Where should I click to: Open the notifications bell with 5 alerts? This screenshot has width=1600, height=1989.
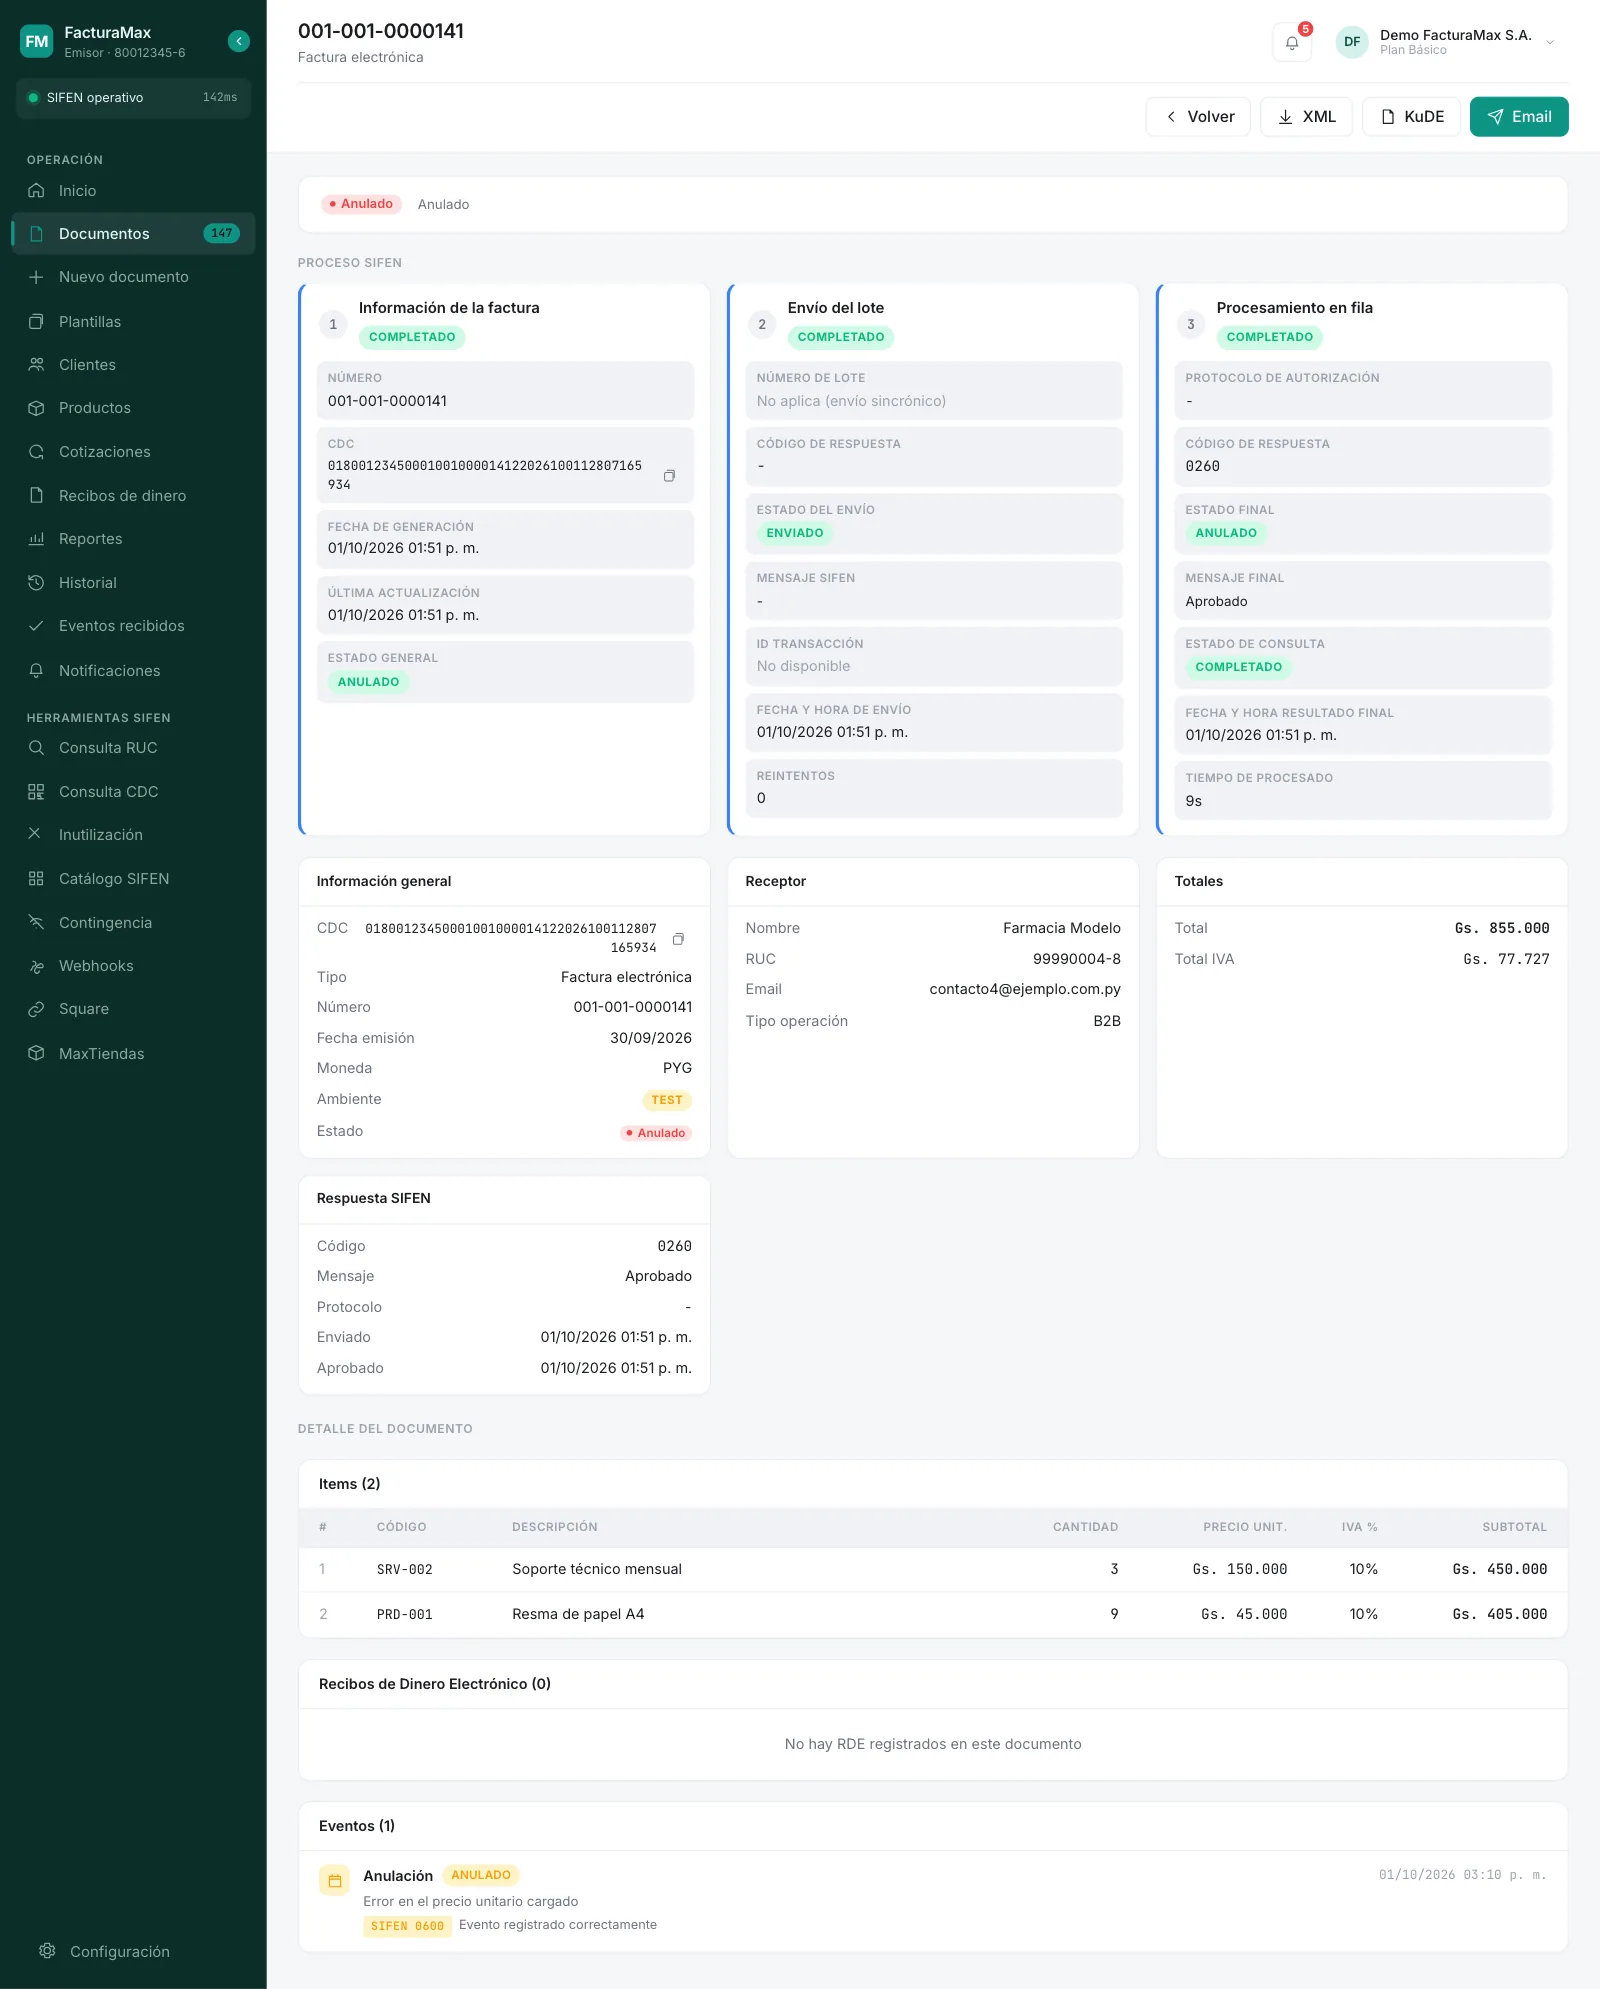click(1292, 42)
